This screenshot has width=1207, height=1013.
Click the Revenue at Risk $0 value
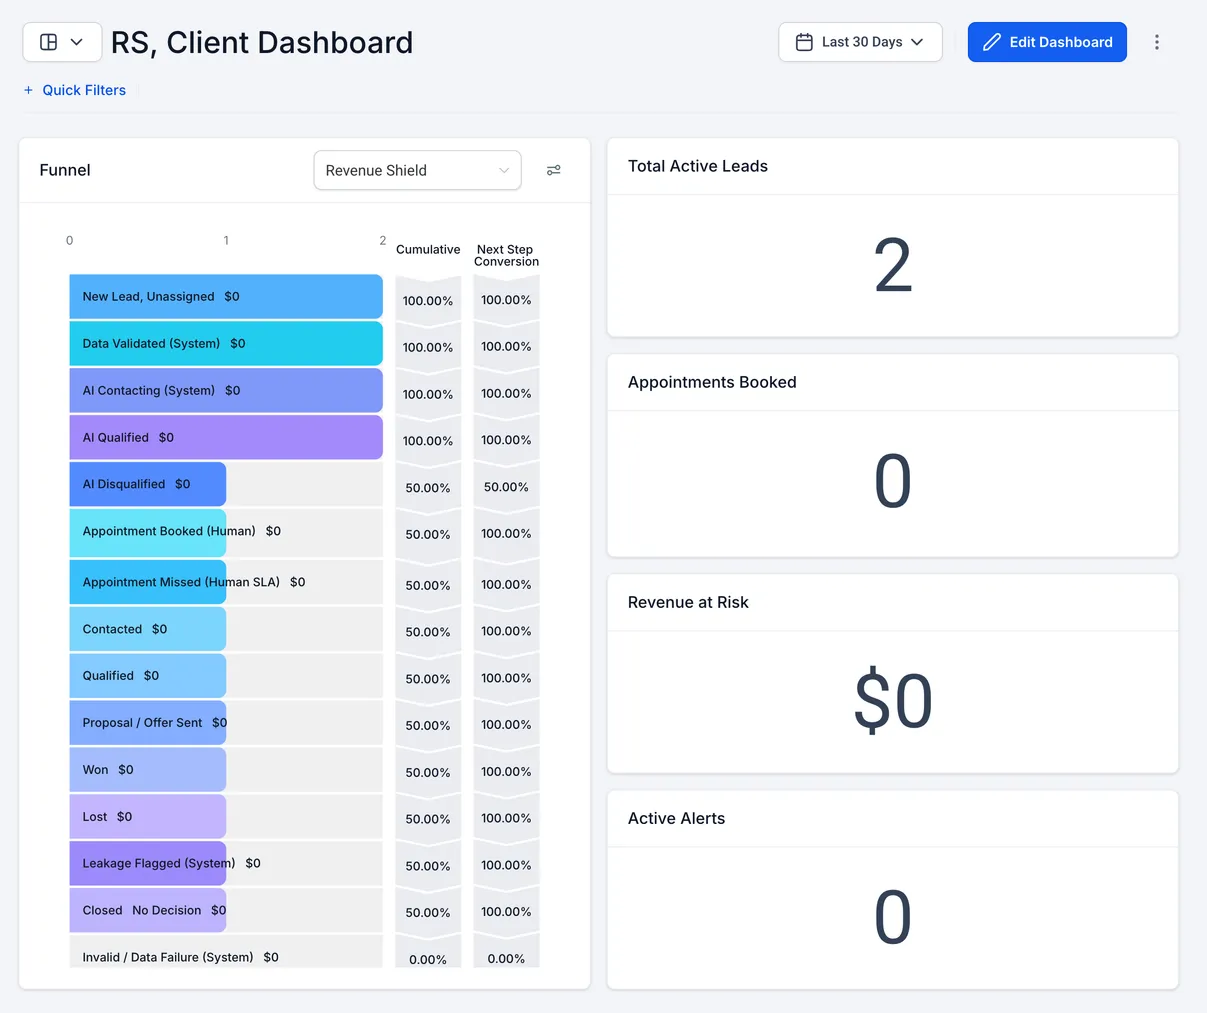click(x=893, y=701)
